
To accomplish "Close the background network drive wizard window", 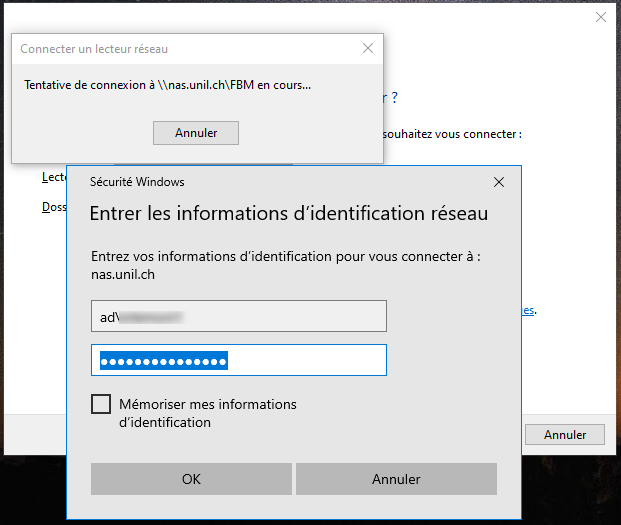I will click(600, 17).
